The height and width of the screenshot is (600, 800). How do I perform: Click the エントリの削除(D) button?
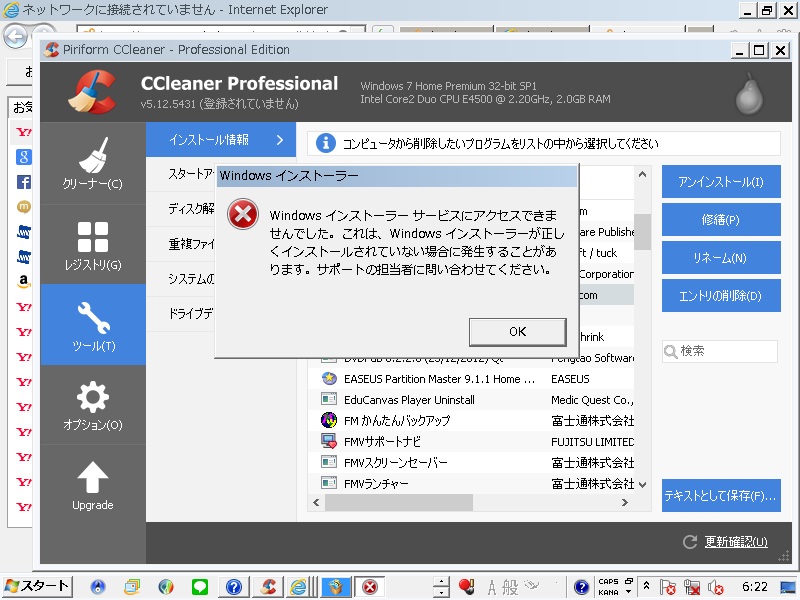(x=721, y=295)
